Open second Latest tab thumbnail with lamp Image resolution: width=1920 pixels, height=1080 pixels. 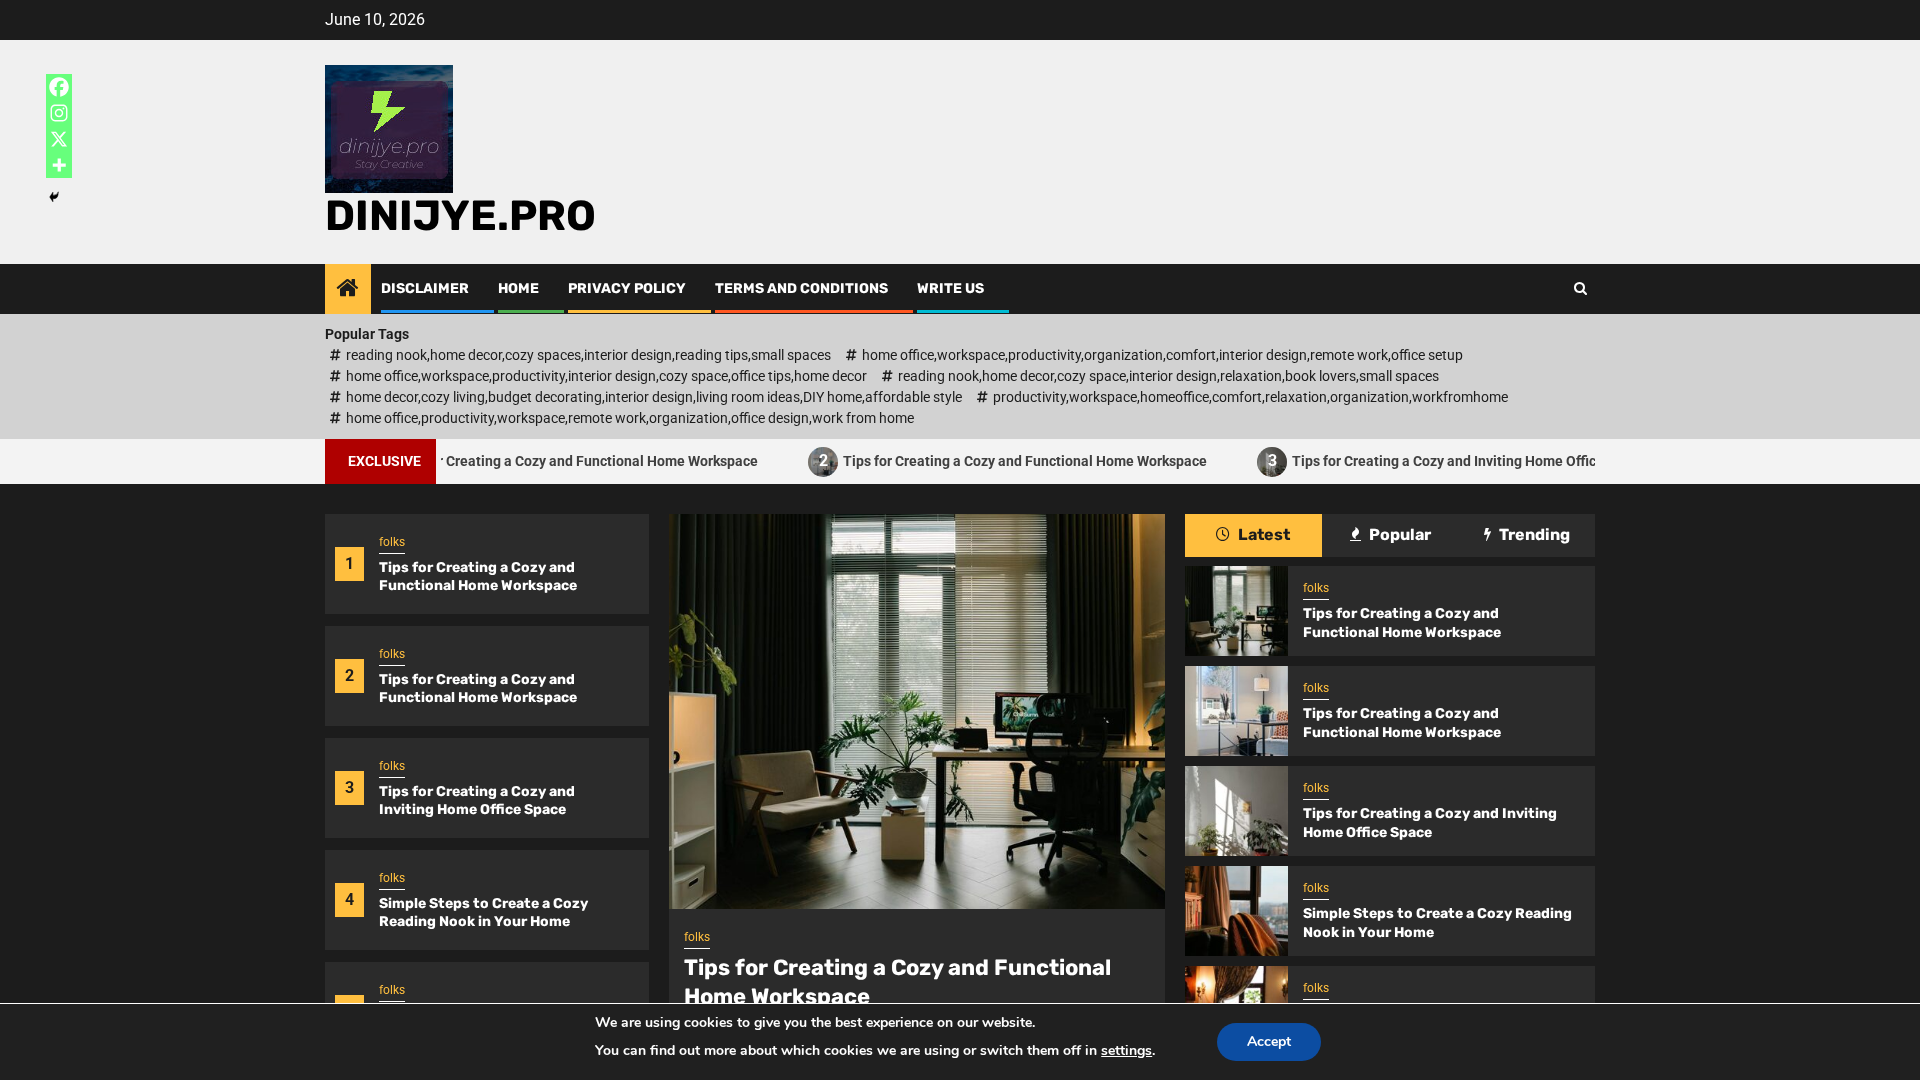(x=1236, y=711)
